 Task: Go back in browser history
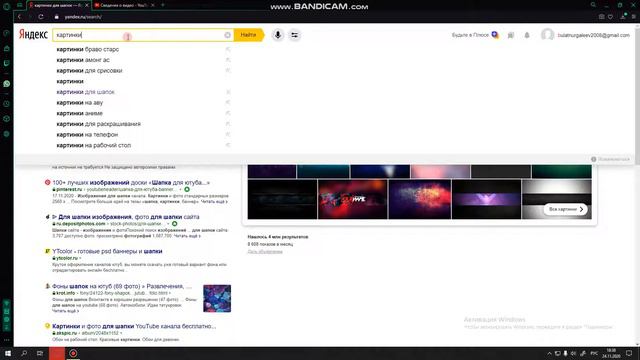coord(19,17)
